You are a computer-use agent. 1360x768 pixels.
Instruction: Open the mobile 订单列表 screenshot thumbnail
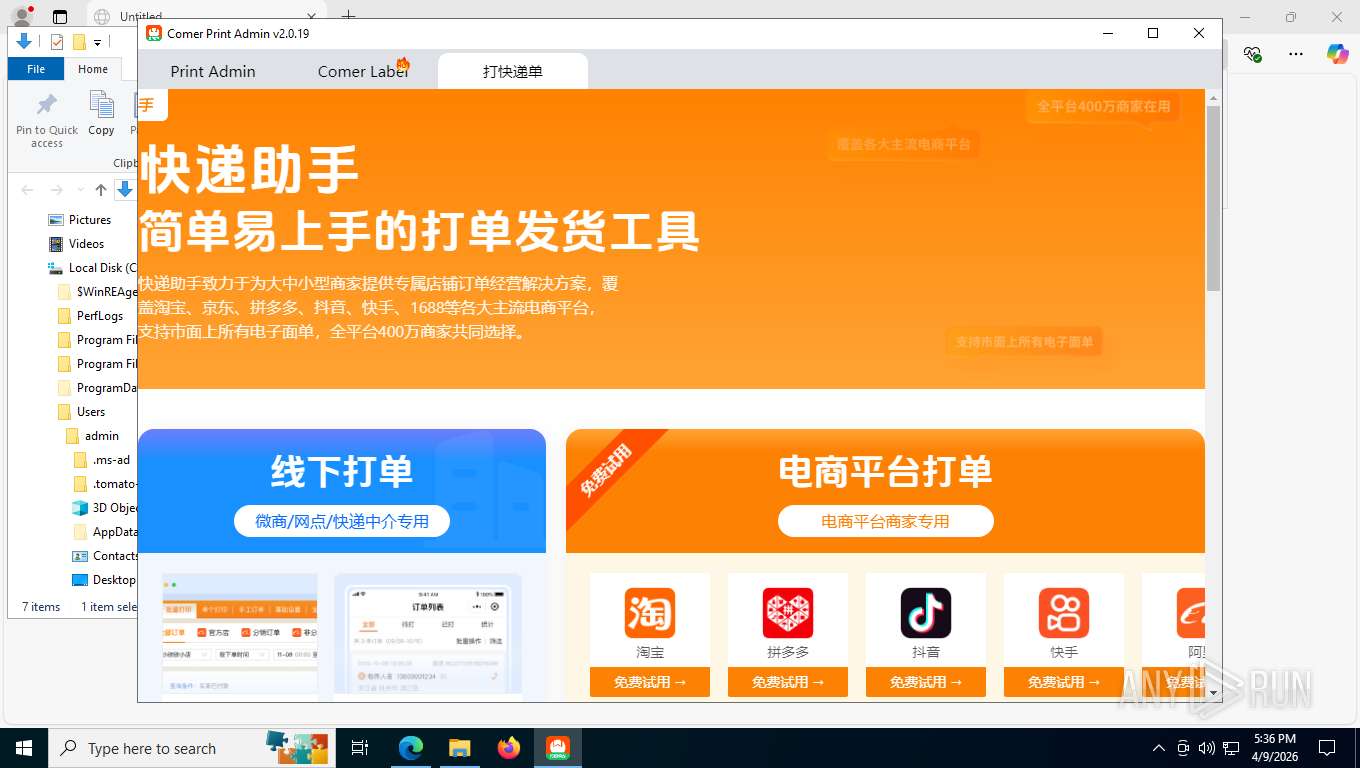[428, 636]
